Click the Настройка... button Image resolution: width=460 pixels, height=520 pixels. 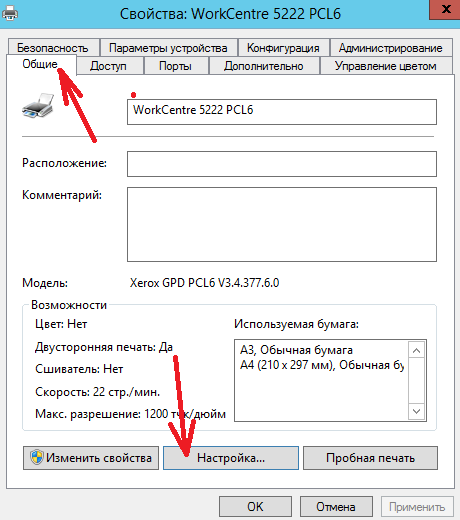(x=231, y=458)
